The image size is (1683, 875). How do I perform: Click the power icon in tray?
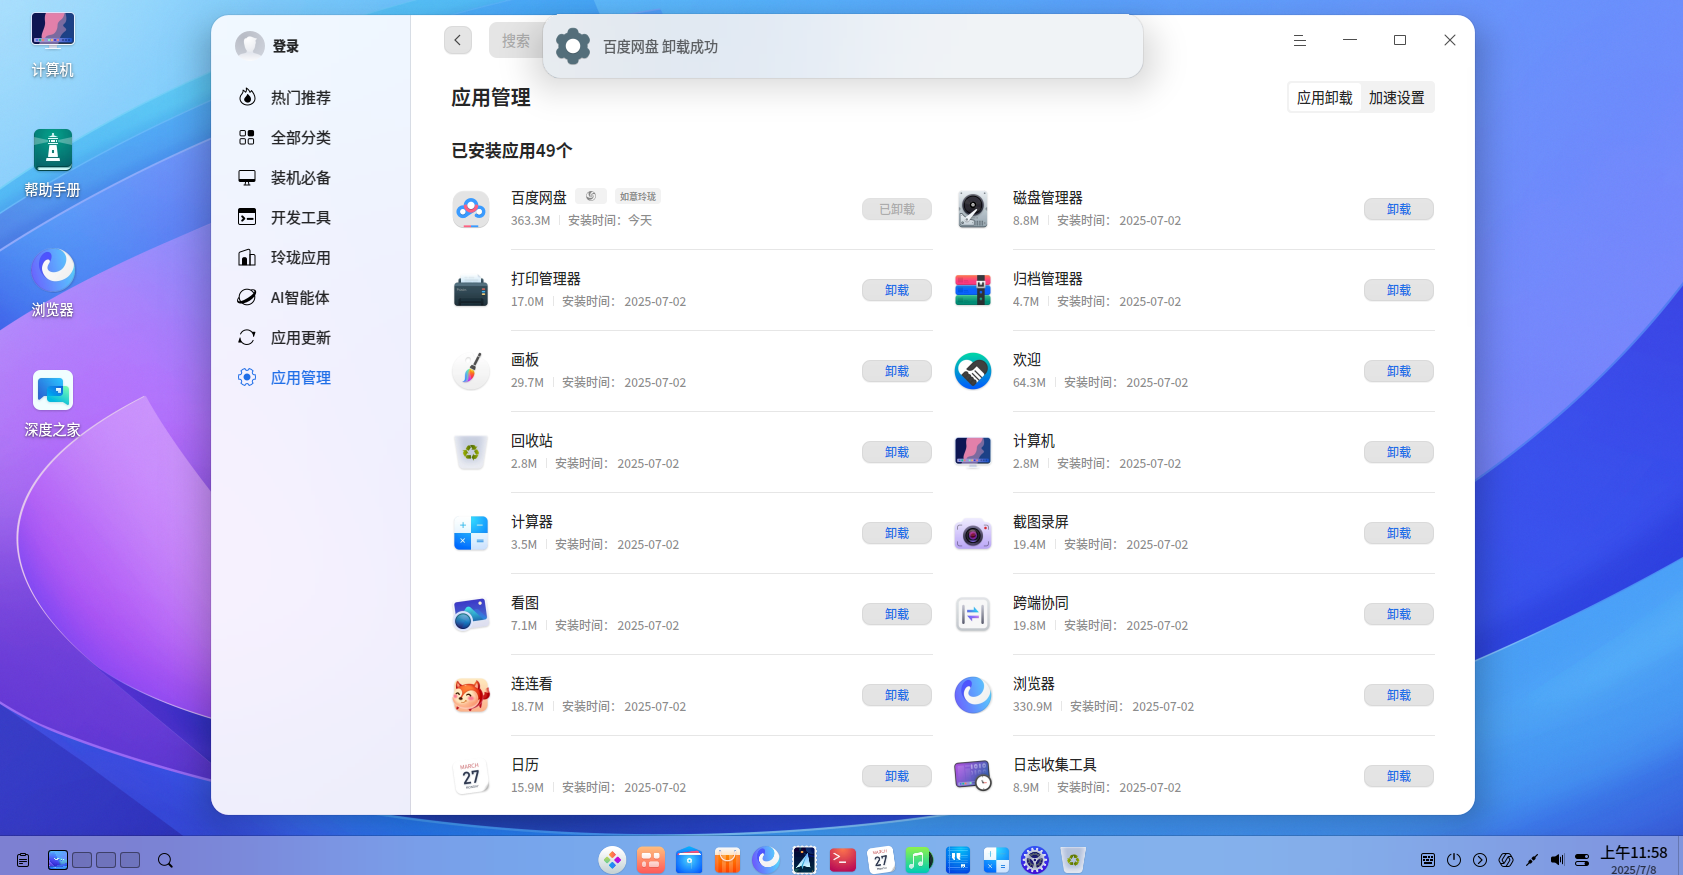point(1454,860)
